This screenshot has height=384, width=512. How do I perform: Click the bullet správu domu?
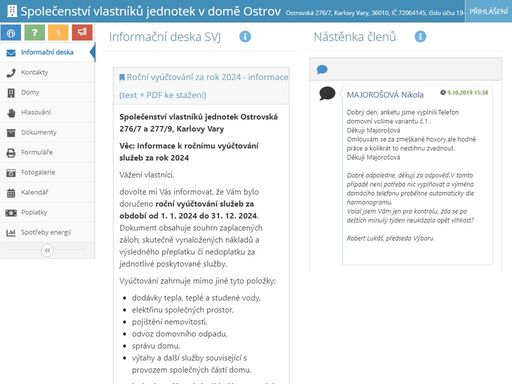coord(156,346)
